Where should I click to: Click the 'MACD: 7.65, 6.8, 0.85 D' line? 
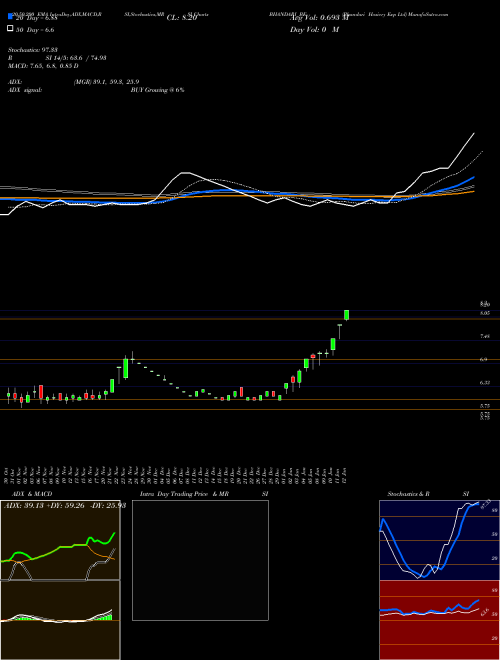(x=43, y=66)
